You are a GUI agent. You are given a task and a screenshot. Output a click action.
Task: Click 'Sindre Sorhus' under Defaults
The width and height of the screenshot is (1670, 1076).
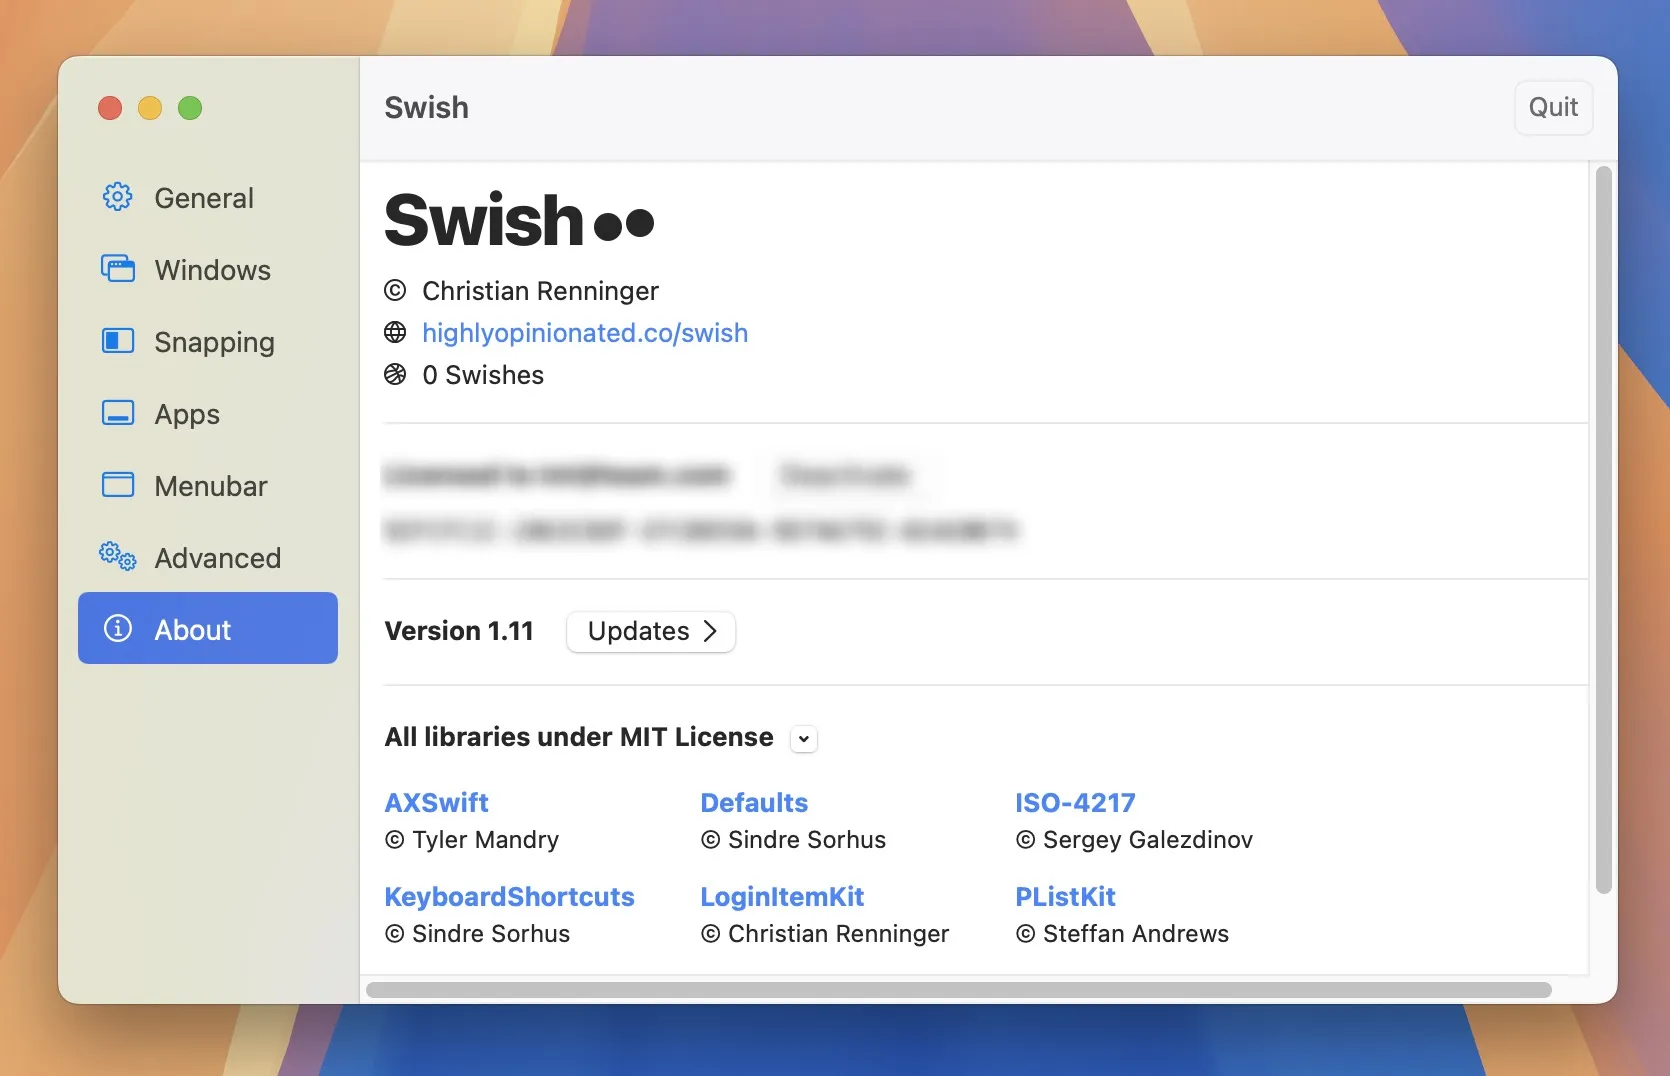[807, 840]
